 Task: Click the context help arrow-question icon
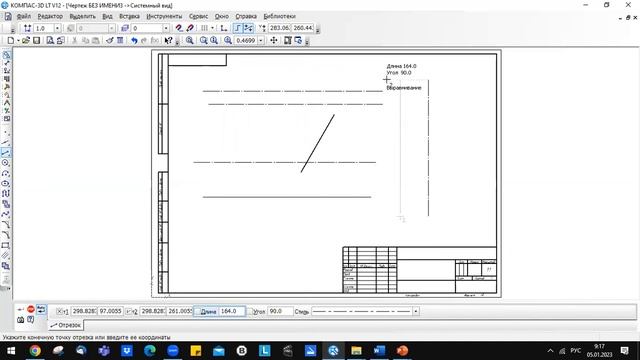168,40
